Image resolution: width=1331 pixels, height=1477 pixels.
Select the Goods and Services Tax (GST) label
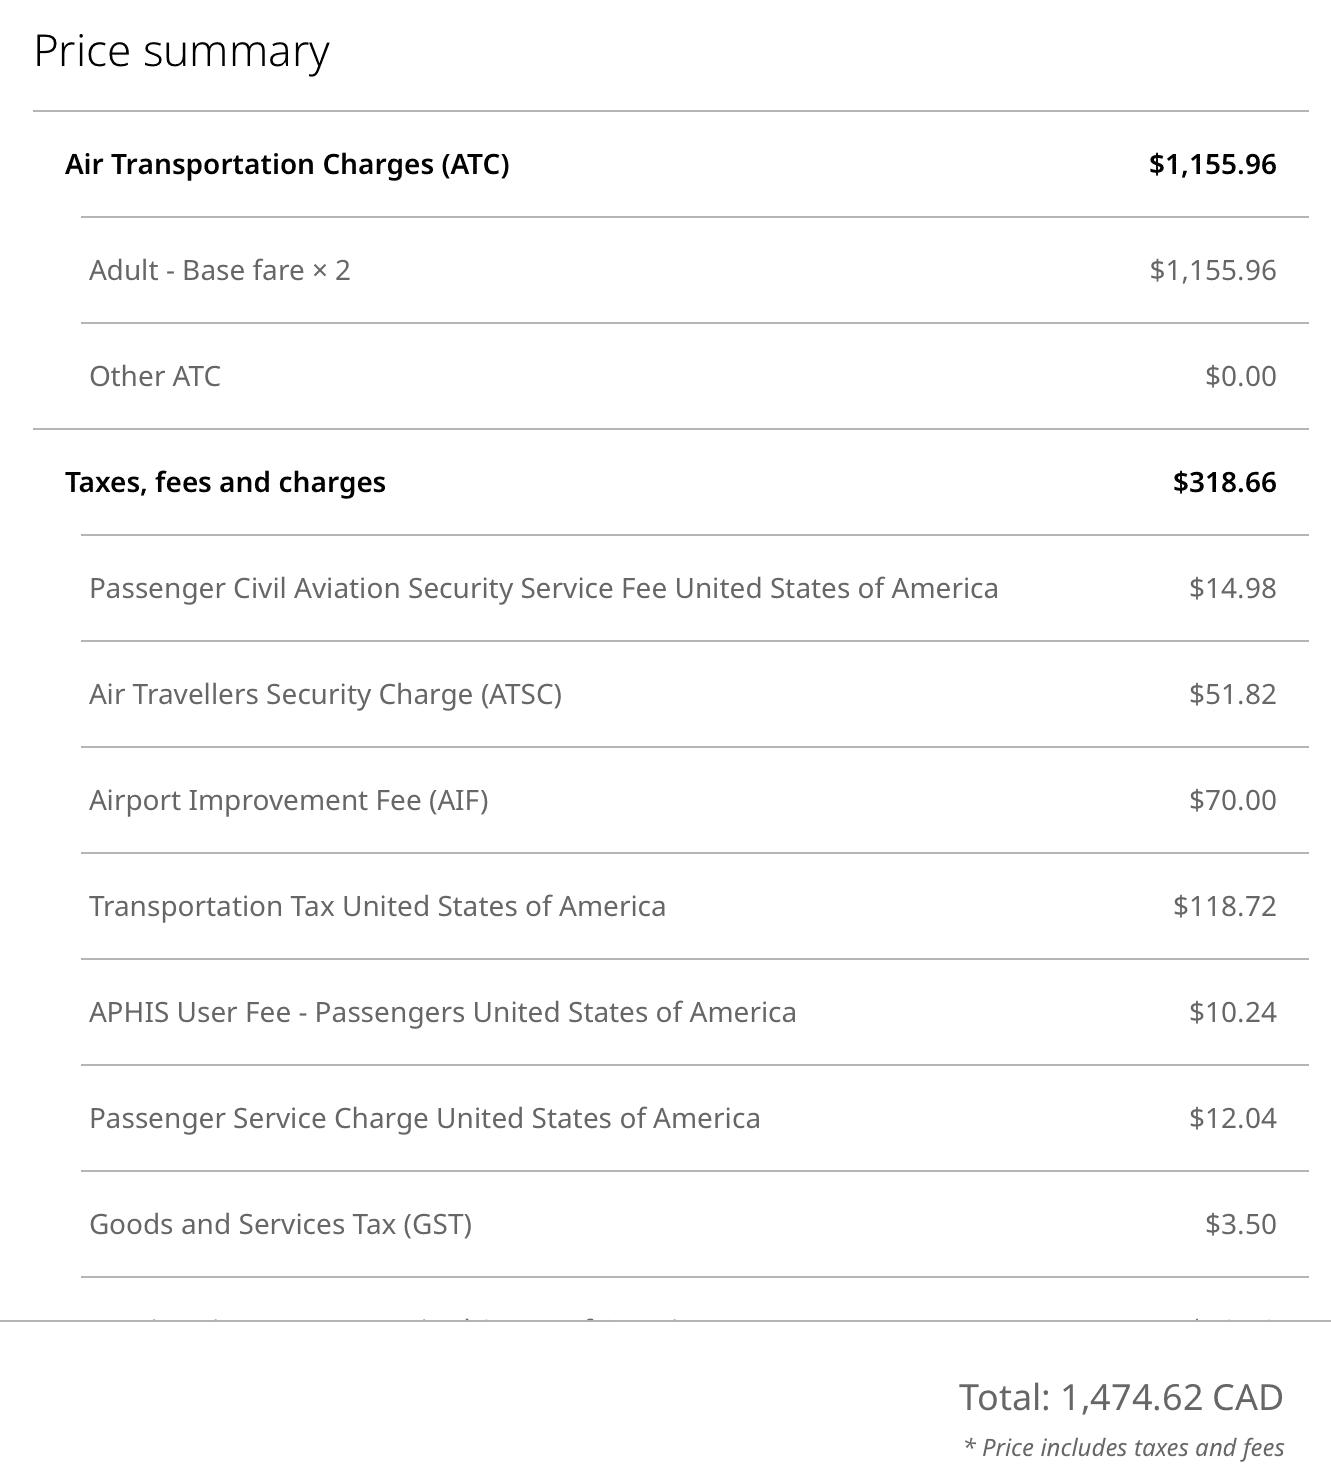[x=280, y=1224]
